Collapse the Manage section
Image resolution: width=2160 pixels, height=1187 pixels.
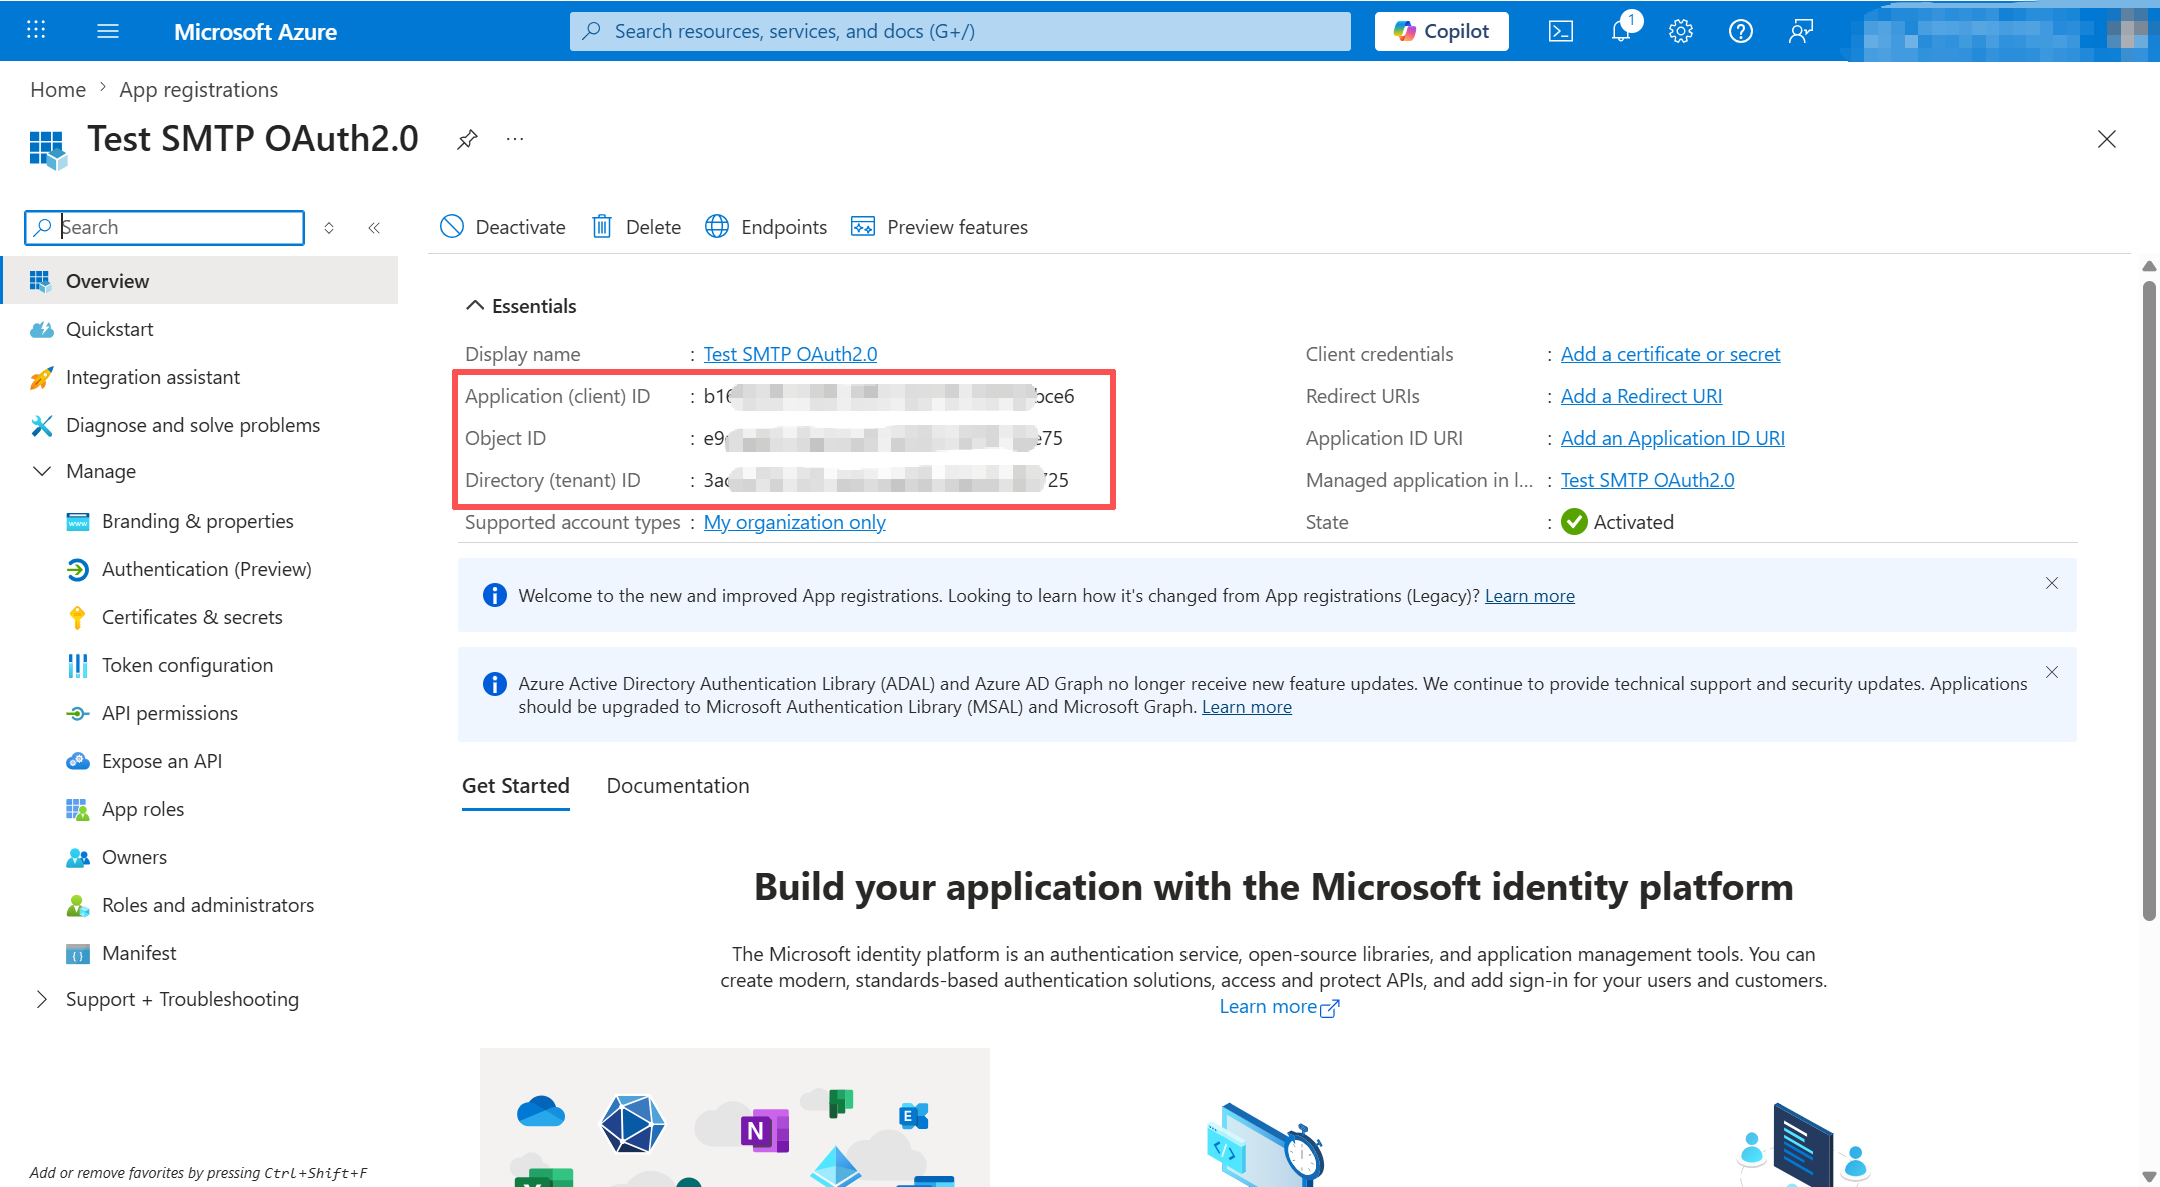point(42,471)
